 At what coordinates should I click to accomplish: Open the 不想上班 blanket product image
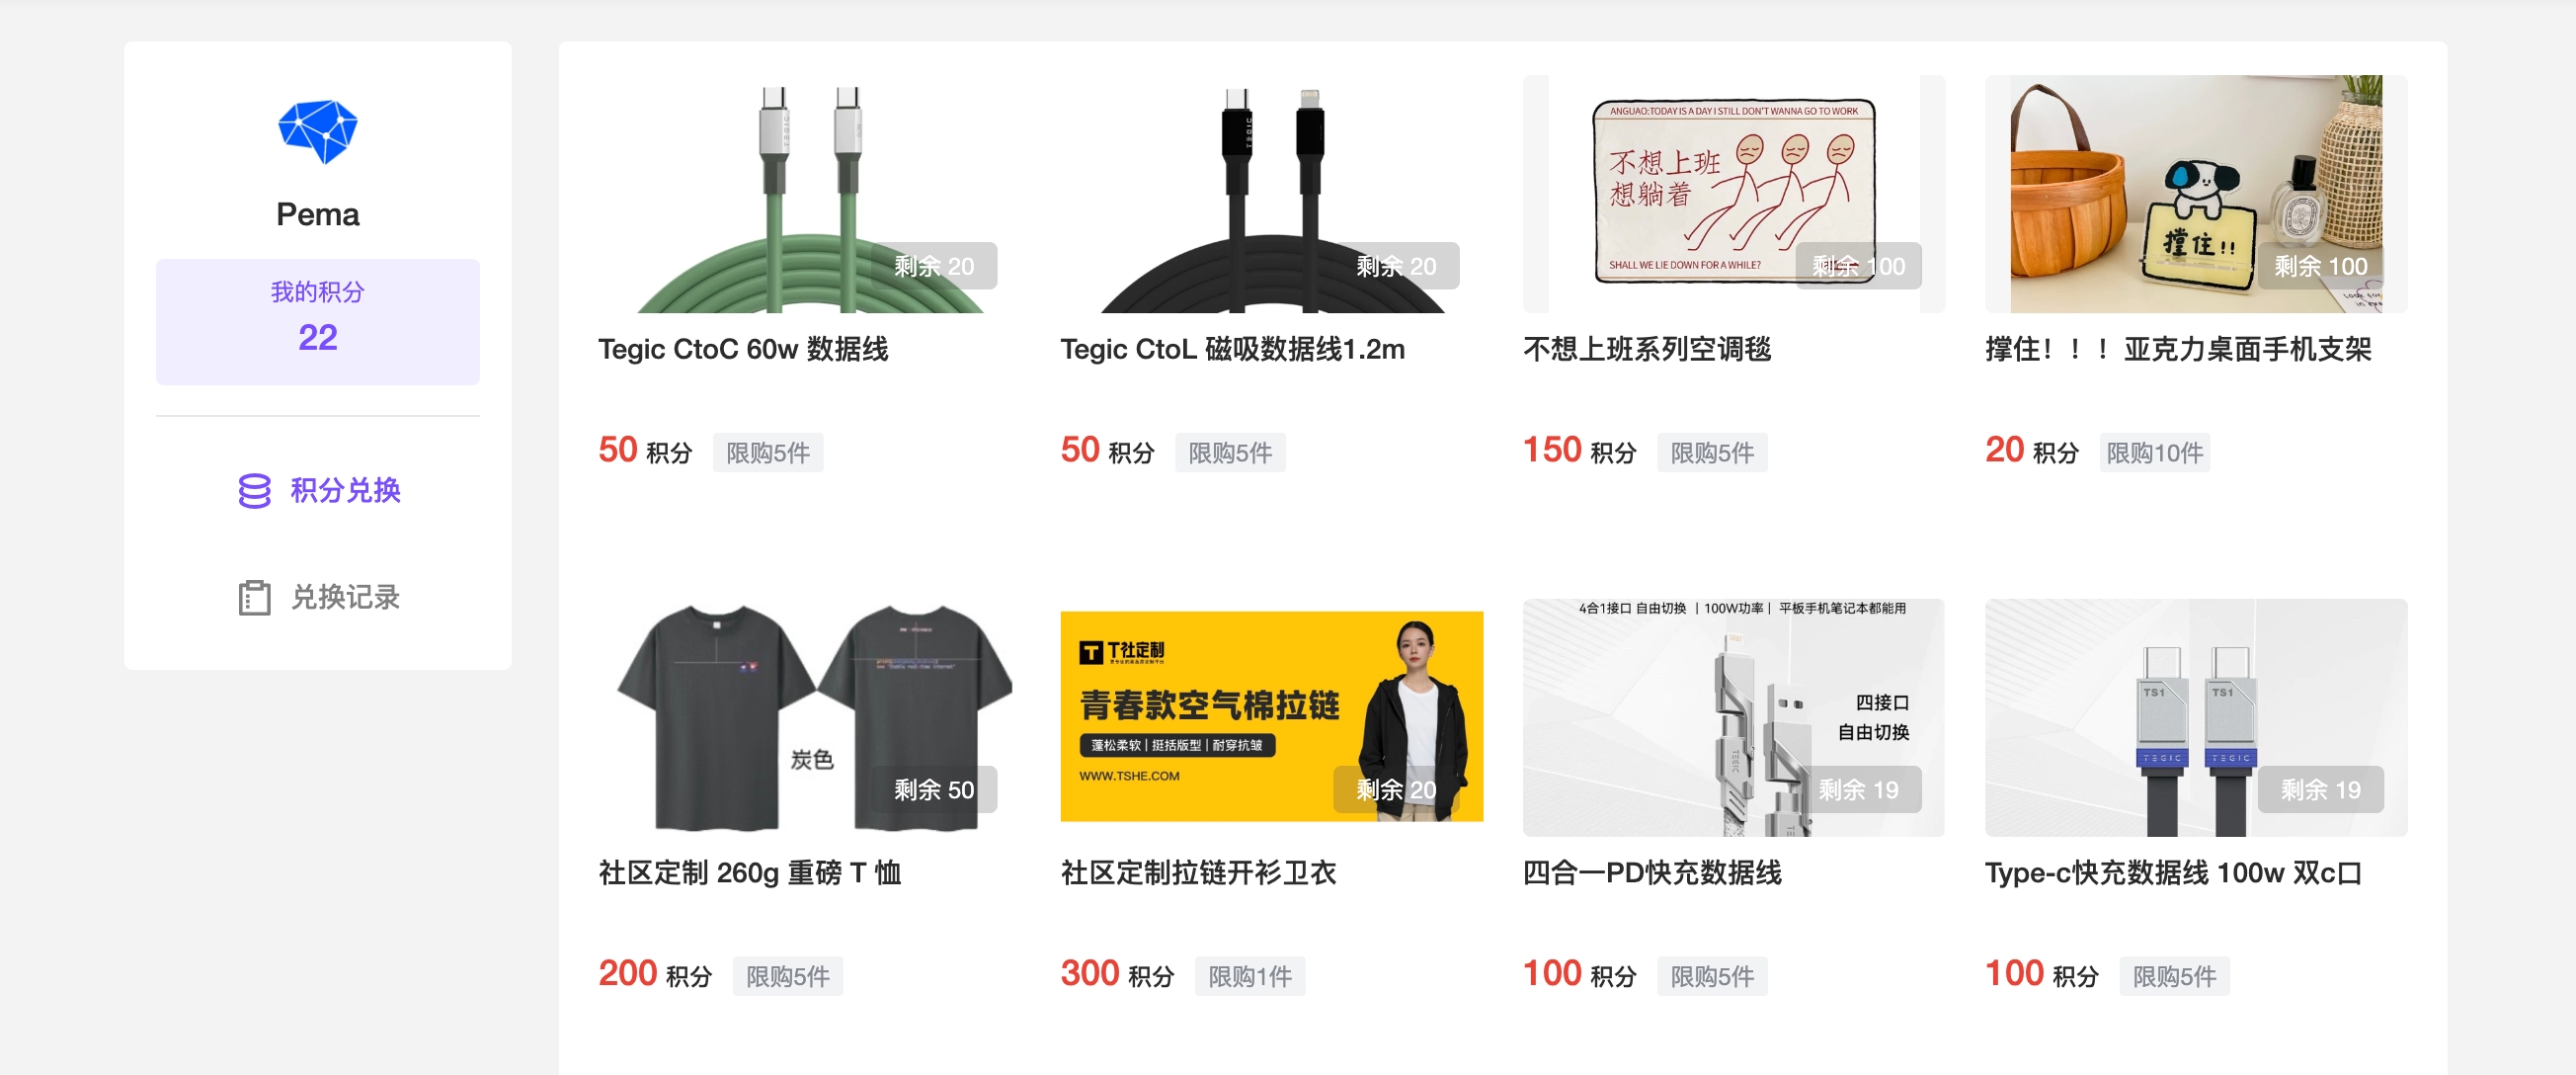[1733, 194]
